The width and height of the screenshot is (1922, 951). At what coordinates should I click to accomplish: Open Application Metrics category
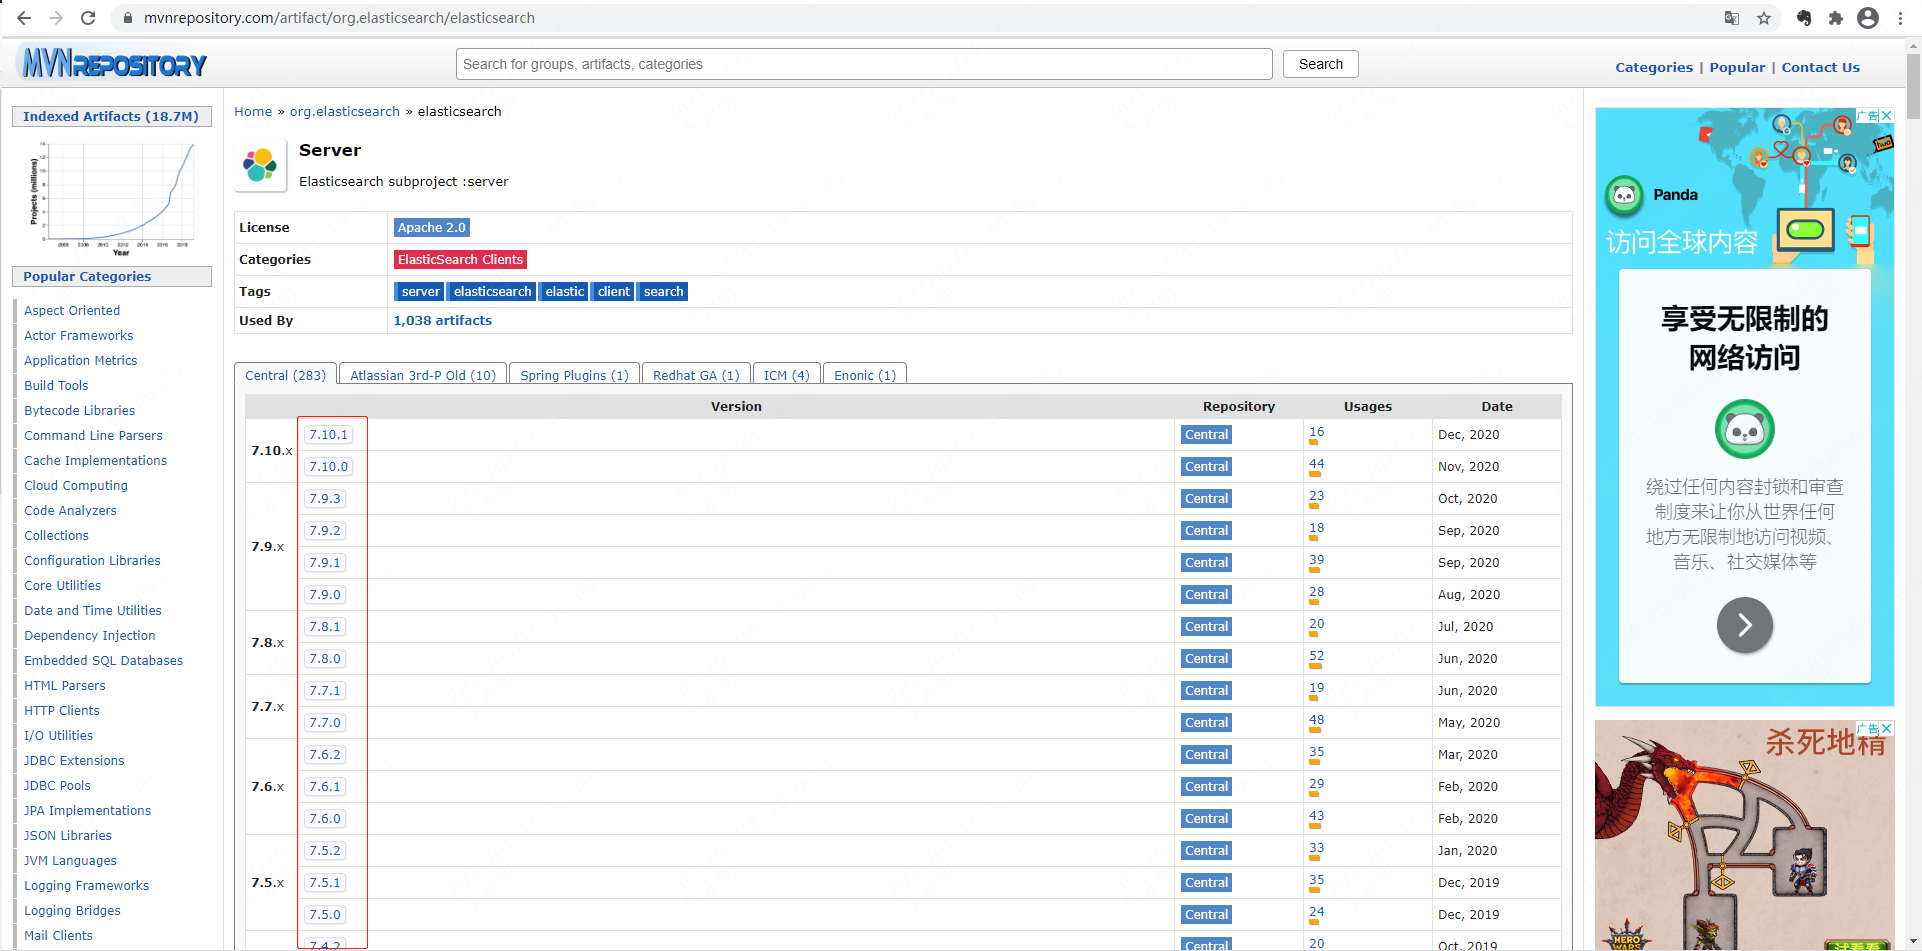click(x=81, y=361)
